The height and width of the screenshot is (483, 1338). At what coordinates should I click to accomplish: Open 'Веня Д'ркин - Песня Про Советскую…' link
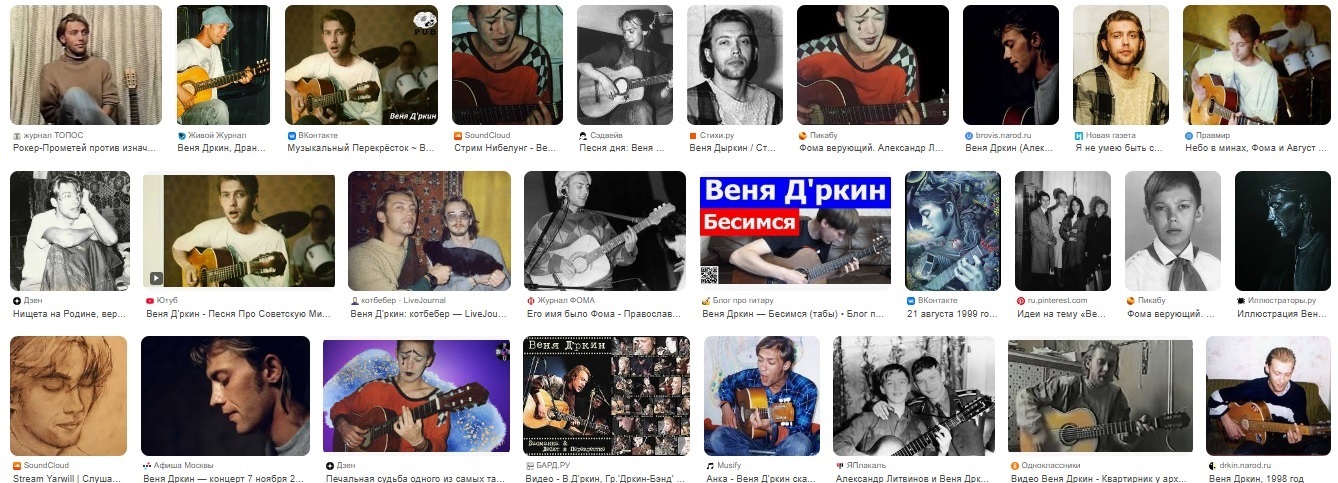point(238,314)
